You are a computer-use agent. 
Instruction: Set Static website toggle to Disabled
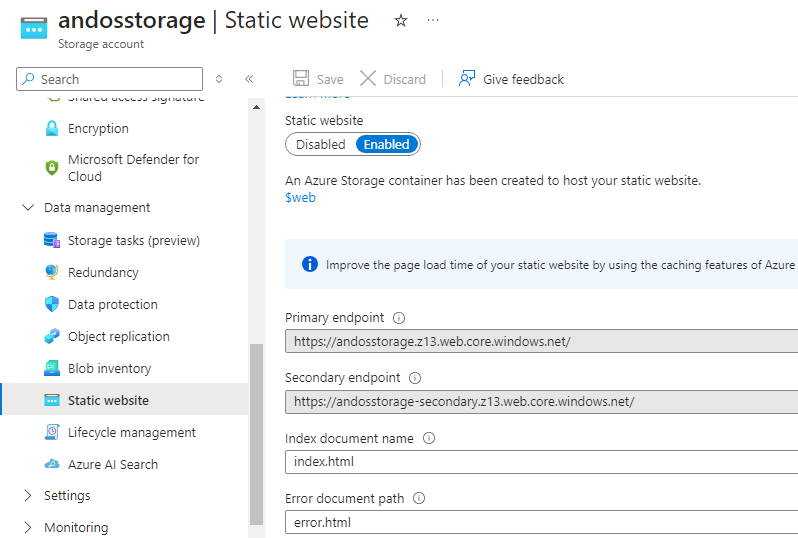tap(320, 144)
